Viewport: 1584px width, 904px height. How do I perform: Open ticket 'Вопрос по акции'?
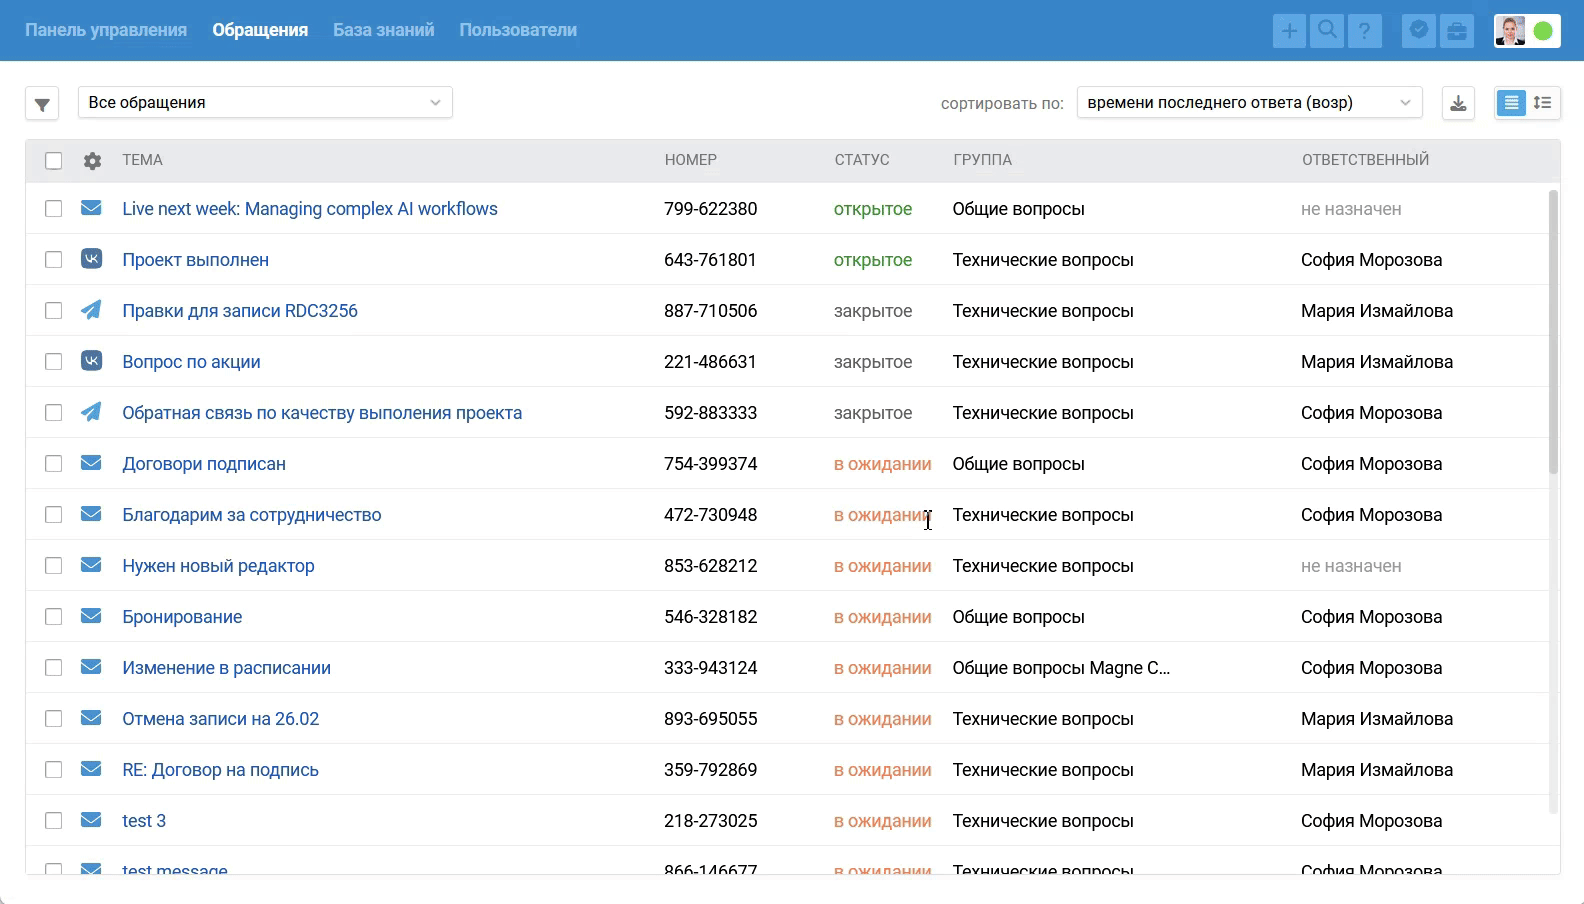pos(191,362)
